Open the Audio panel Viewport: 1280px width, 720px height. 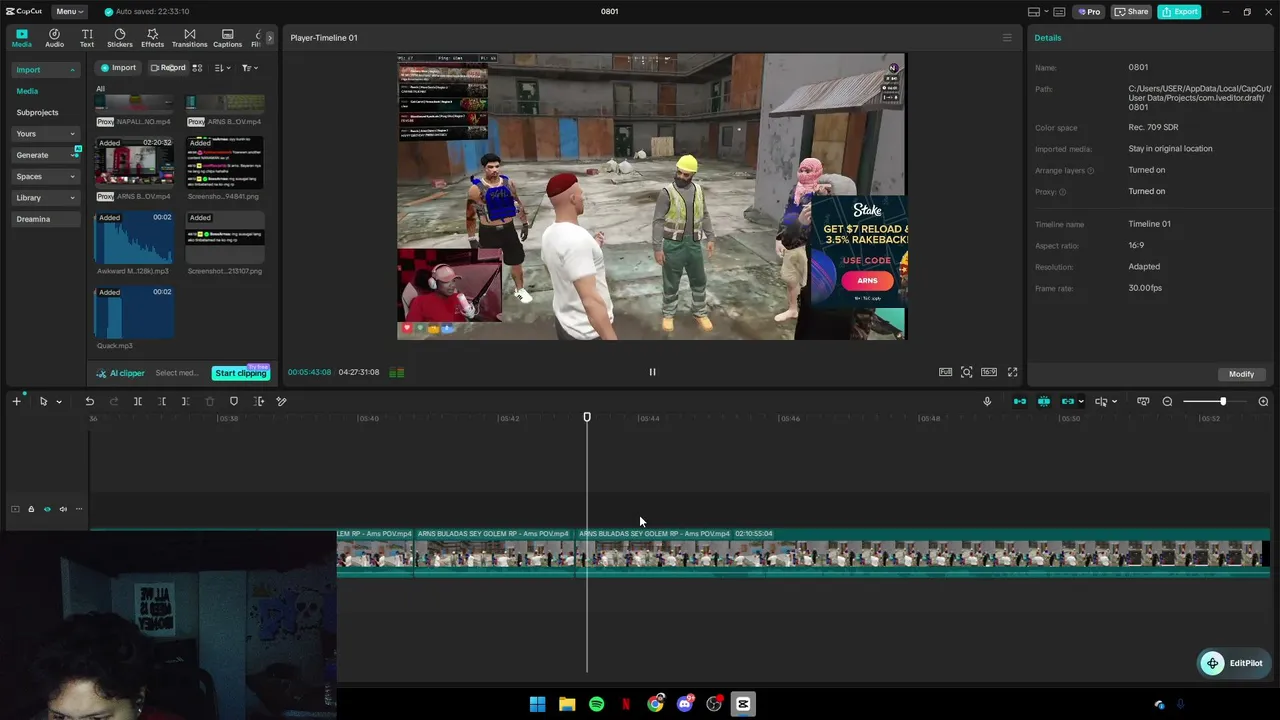[54, 38]
